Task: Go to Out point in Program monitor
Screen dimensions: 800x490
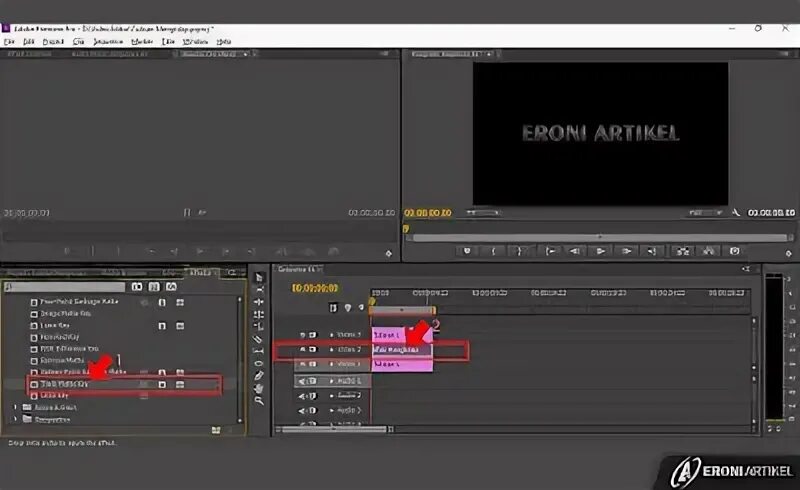Action: coord(652,251)
